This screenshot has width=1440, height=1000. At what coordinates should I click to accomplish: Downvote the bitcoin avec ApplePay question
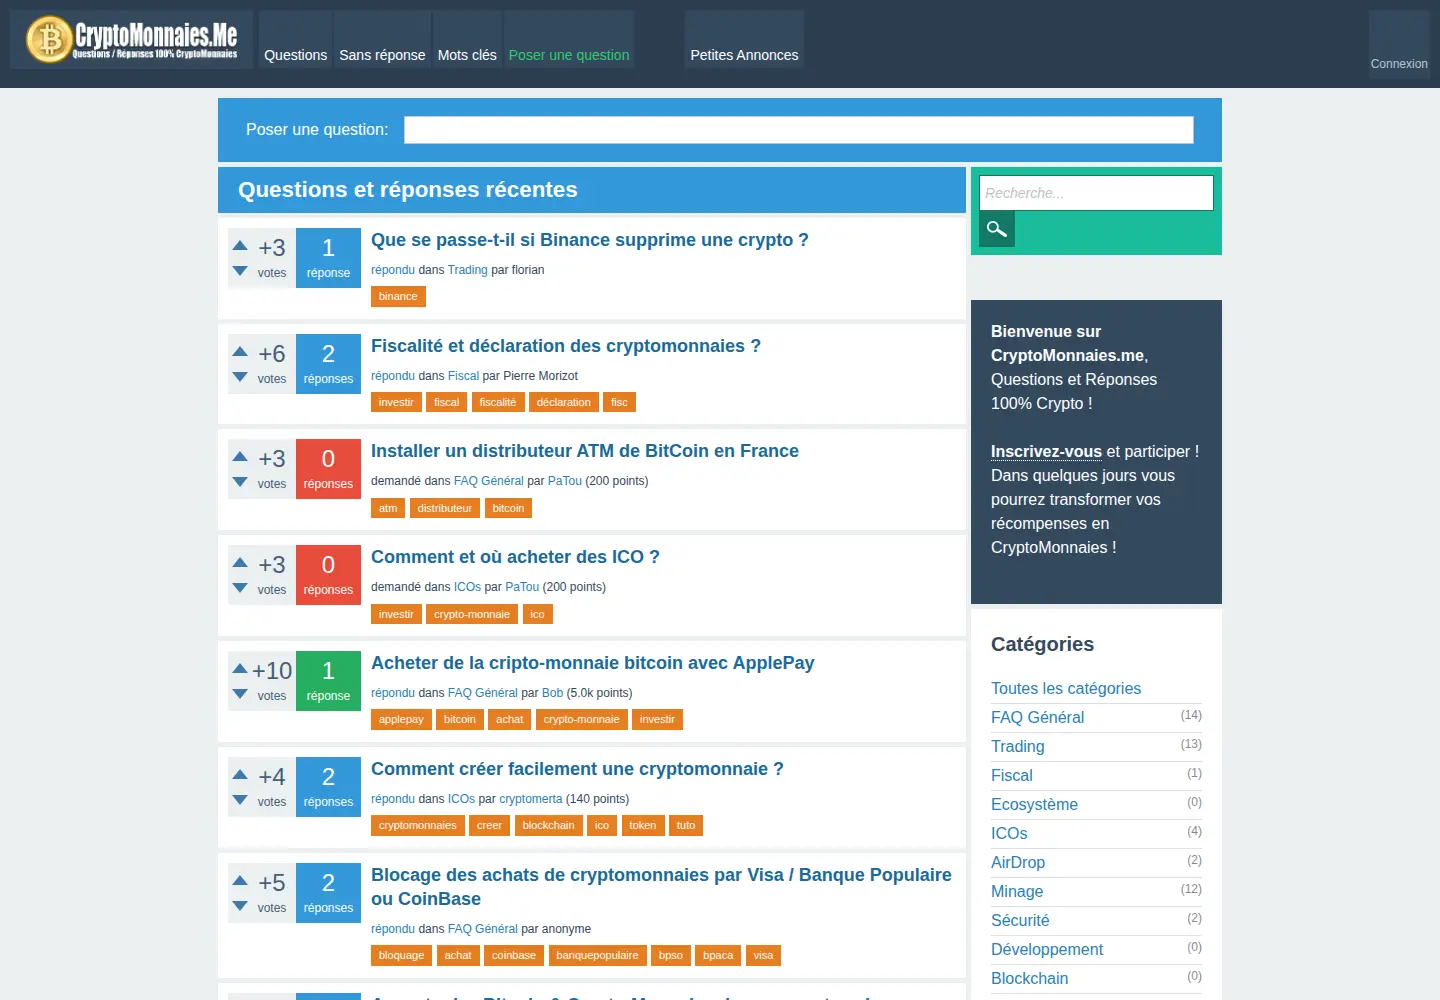(240, 694)
